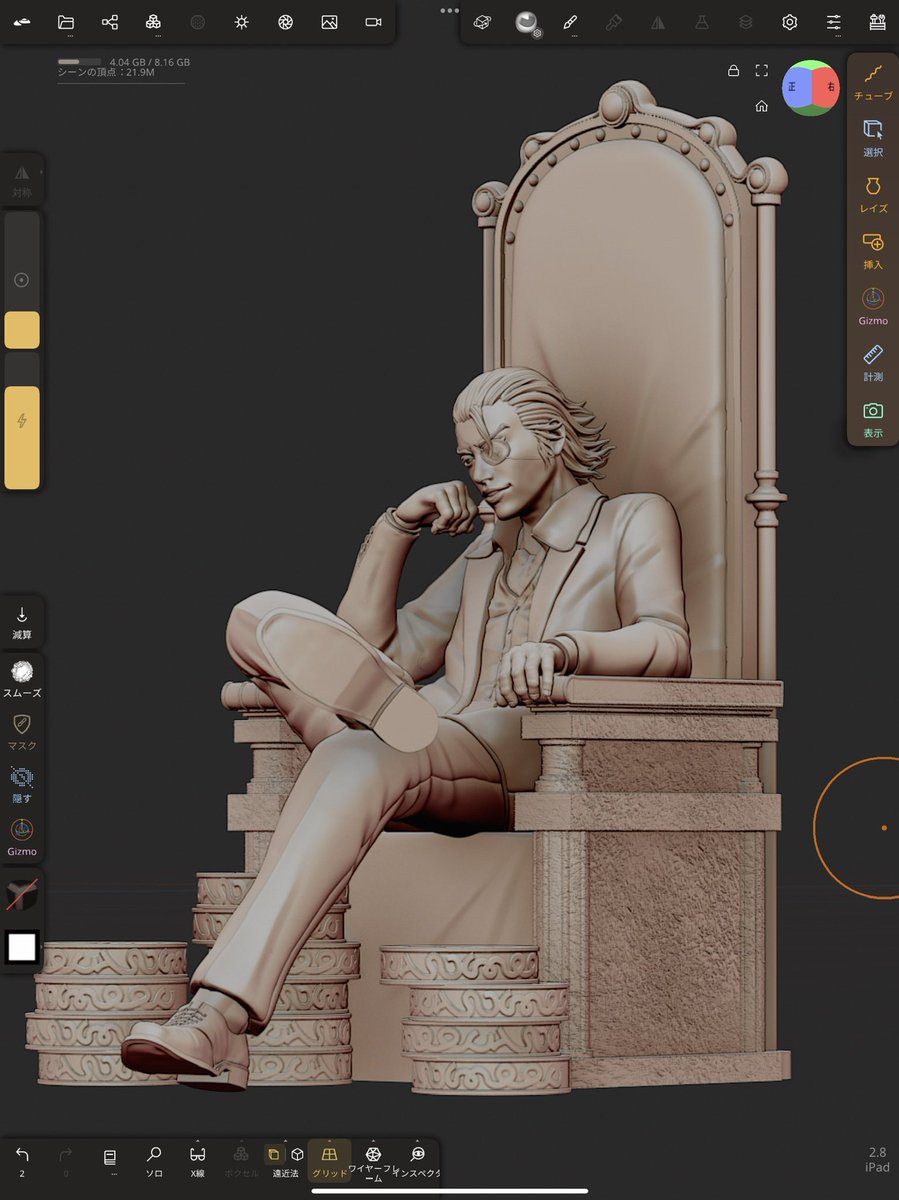The width and height of the screenshot is (899, 1200).
Task: Open the top-right Debug menu icon
Action: pyautogui.click(x=877, y=22)
